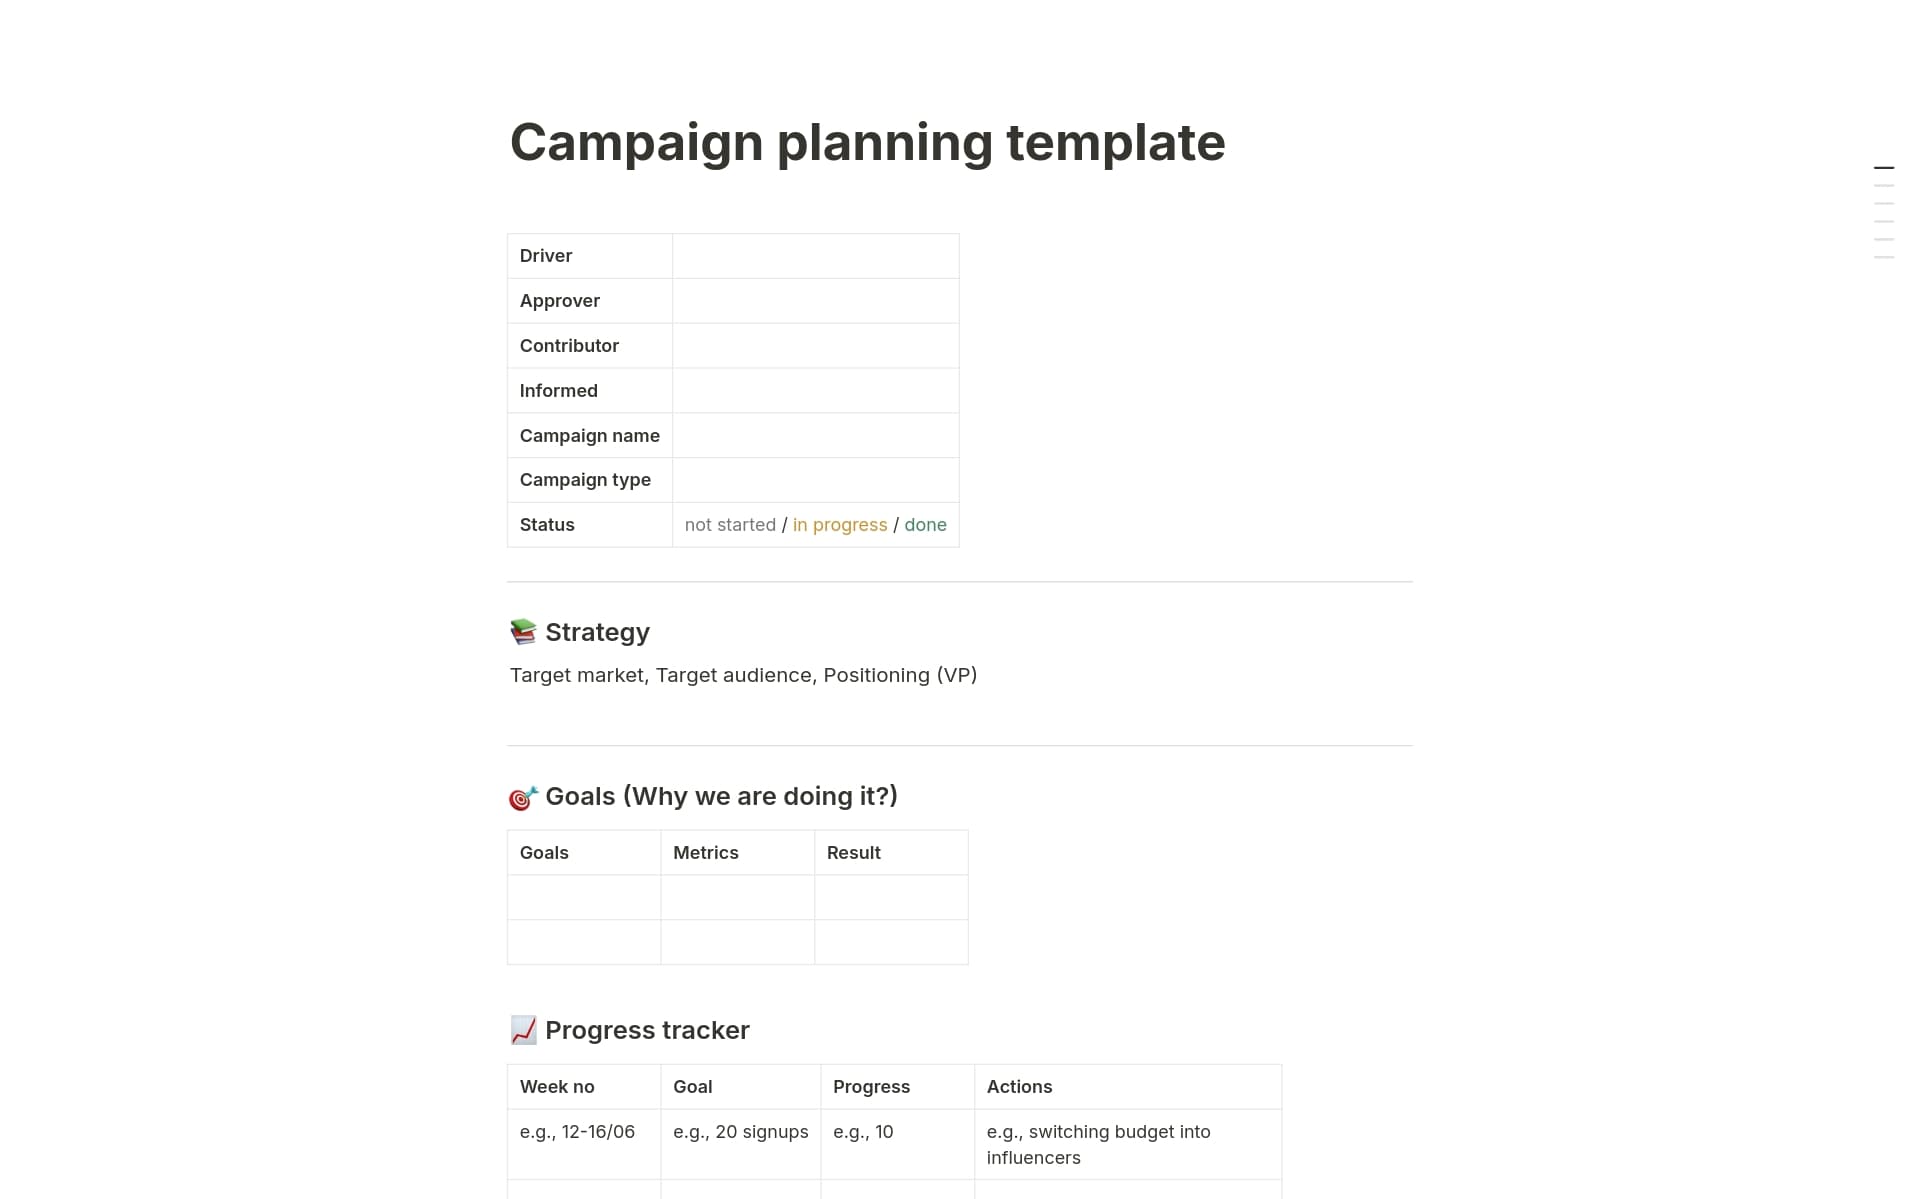Click the Campaign planning template page title
Screen dimensions: 1920x1199
[x=867, y=142]
